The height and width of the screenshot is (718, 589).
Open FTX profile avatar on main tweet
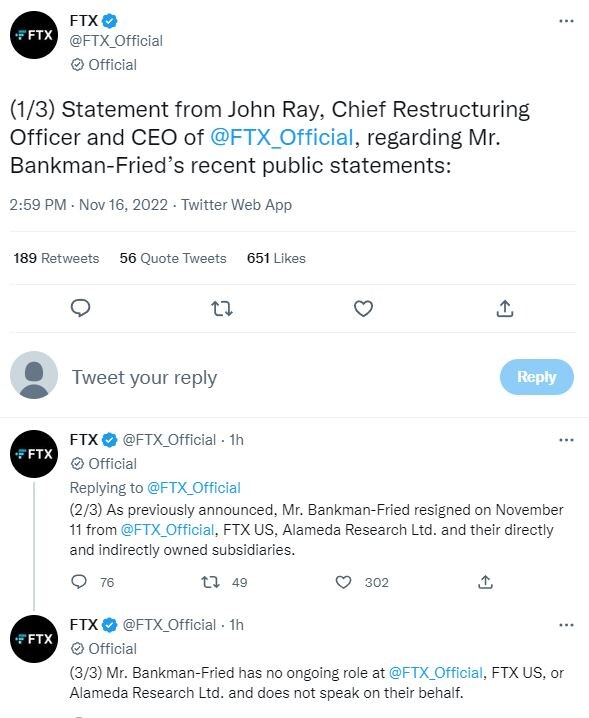click(34, 35)
